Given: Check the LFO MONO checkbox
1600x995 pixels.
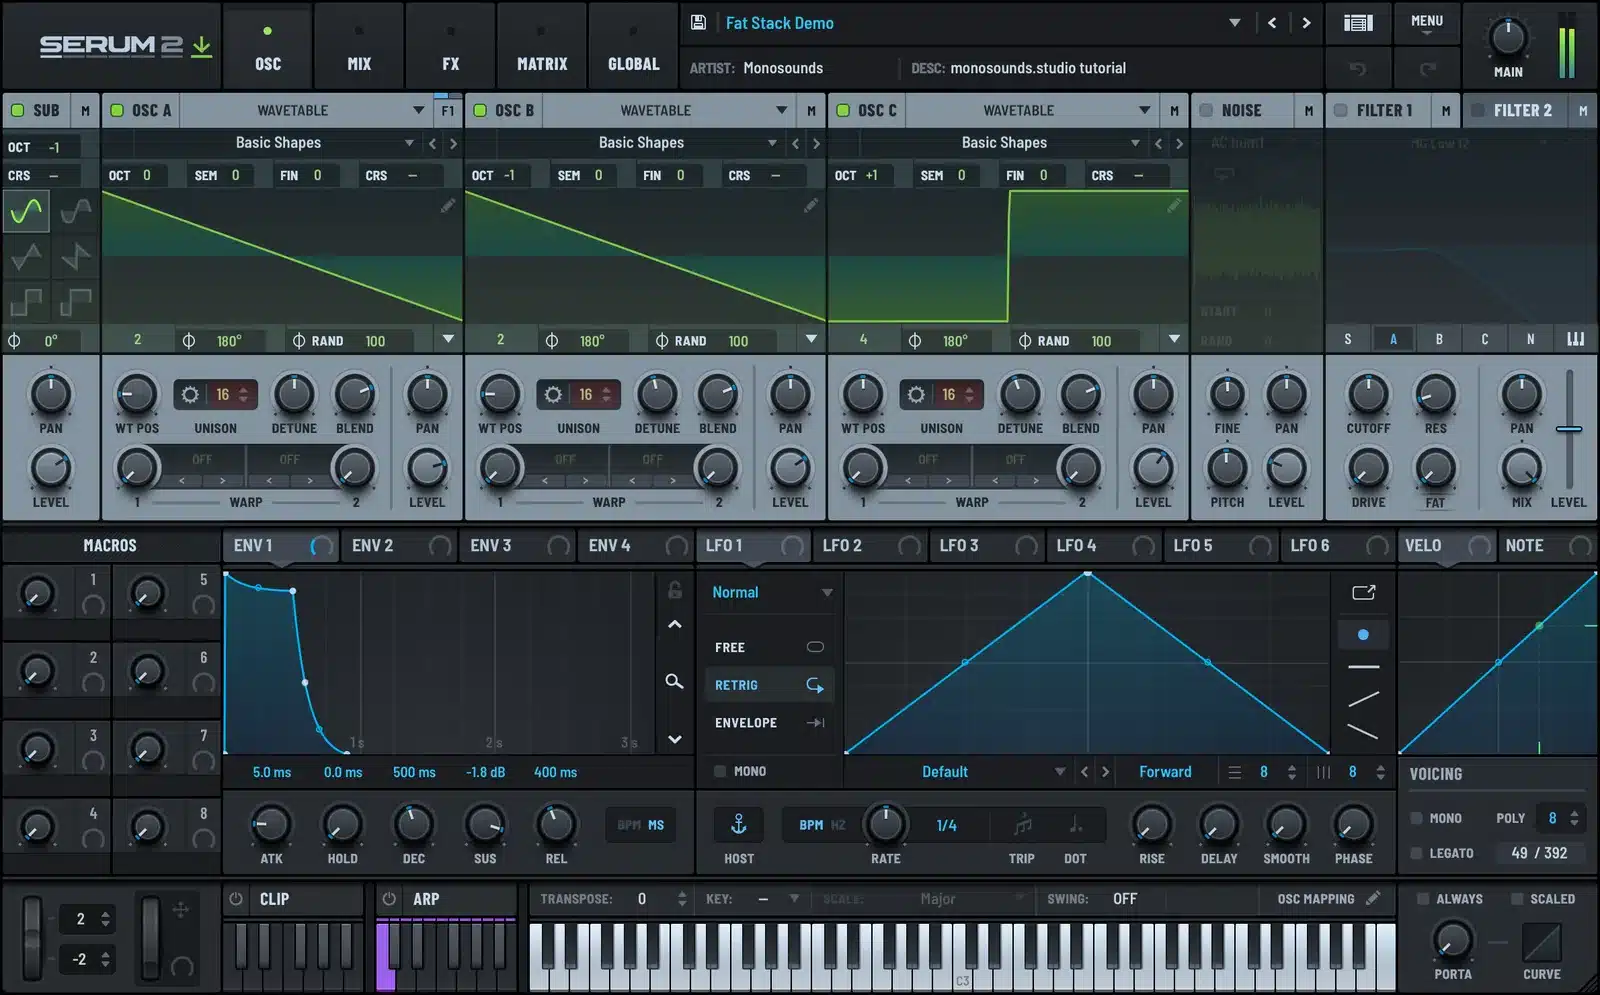Looking at the screenshot, I should tap(720, 771).
